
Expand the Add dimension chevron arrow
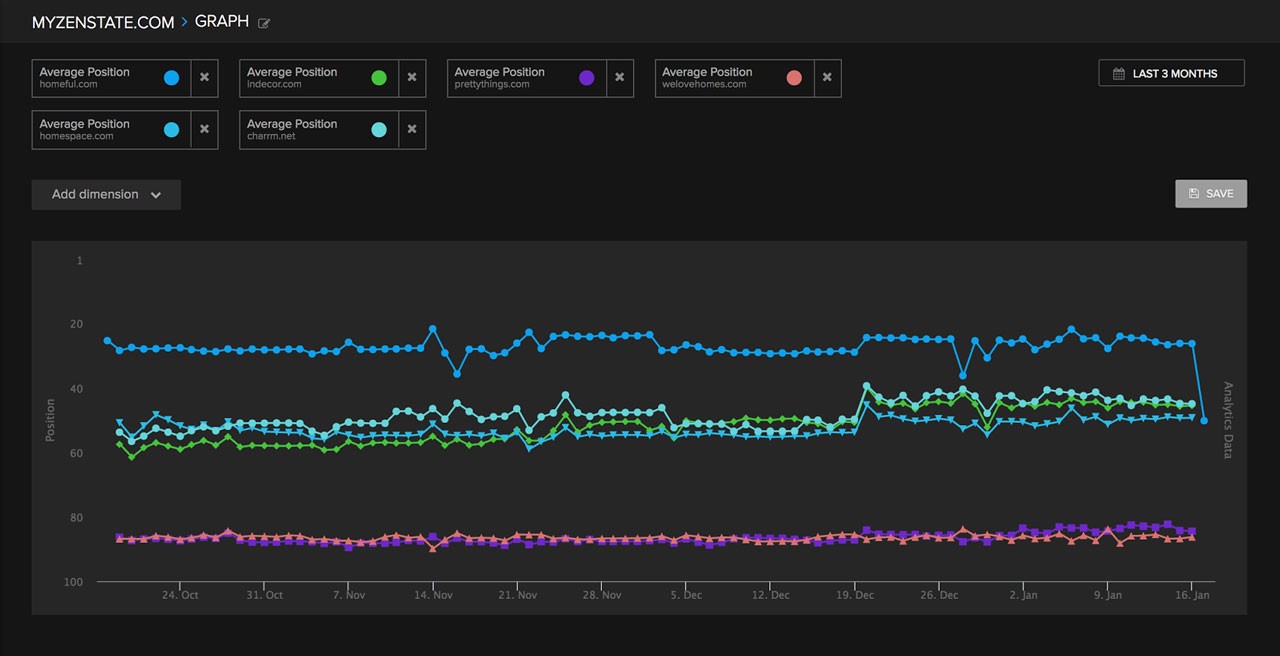tap(156, 195)
